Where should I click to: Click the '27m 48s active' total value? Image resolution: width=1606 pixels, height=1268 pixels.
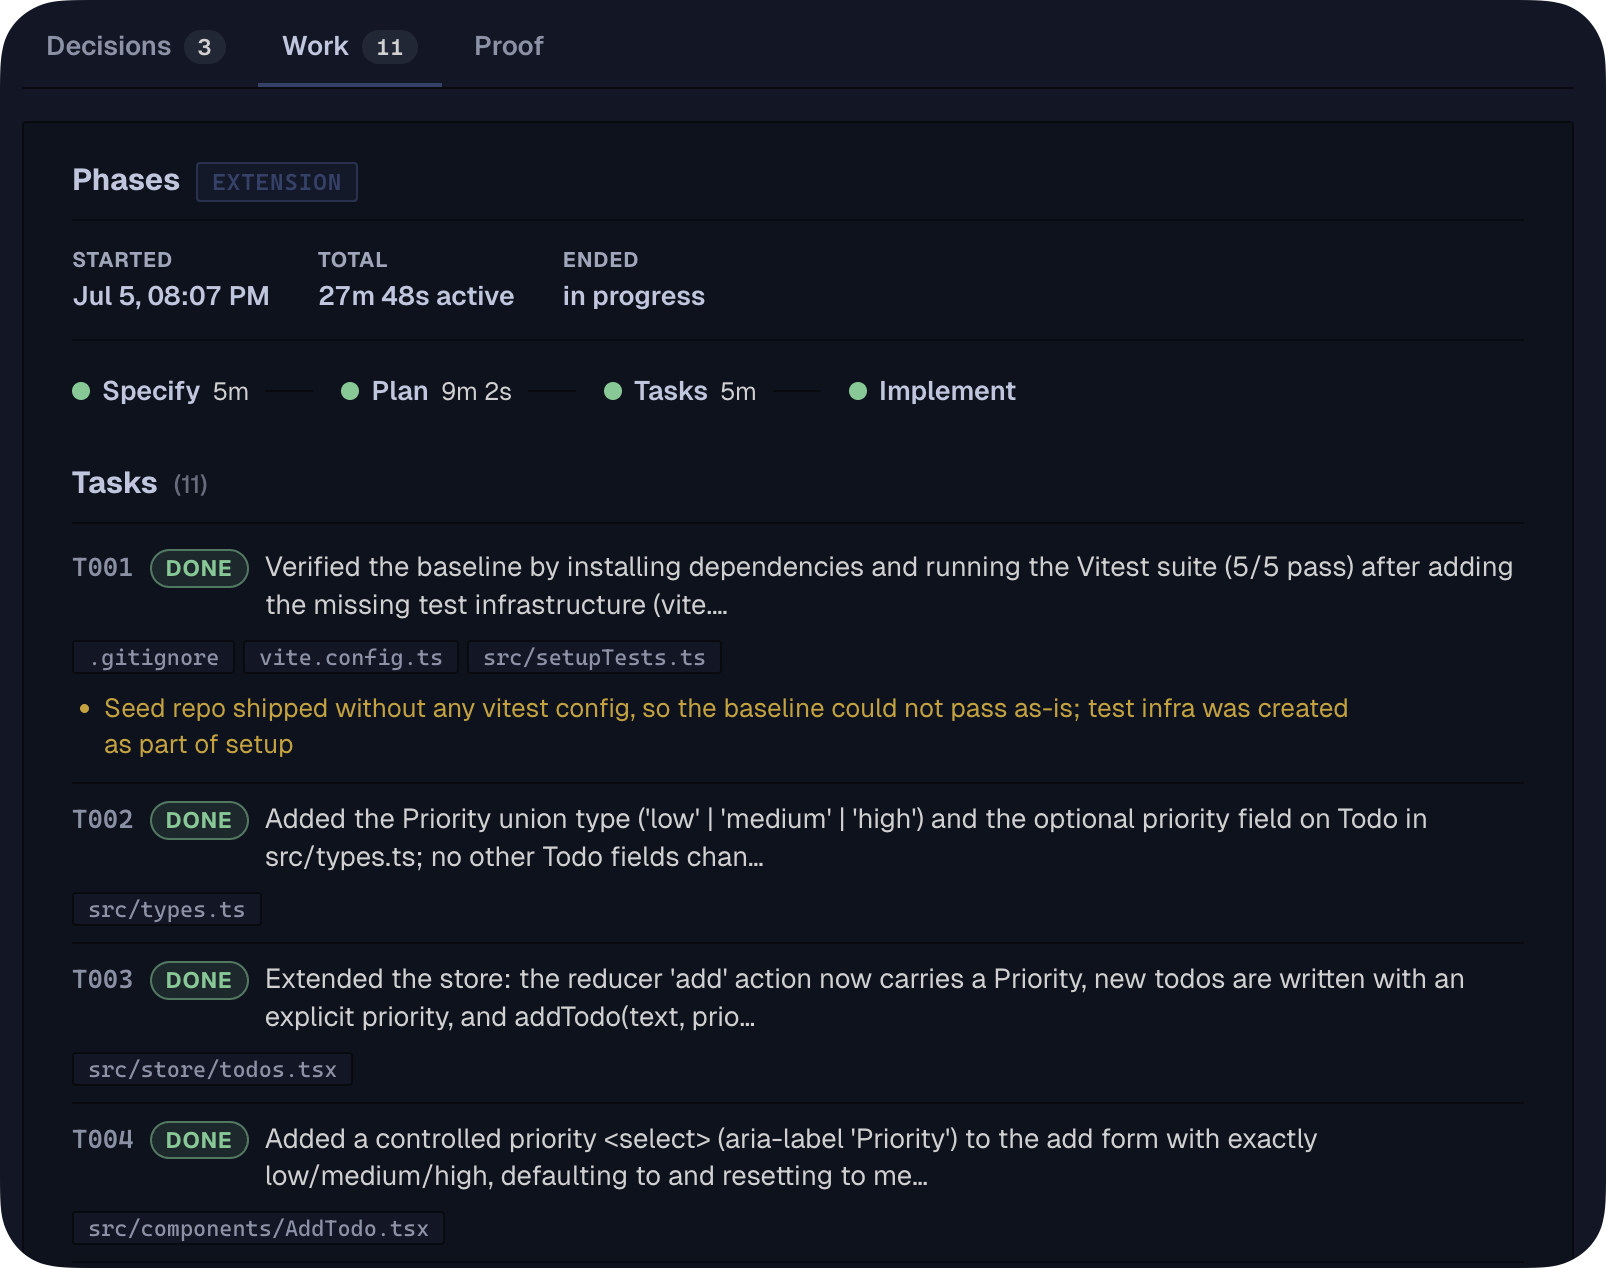(x=416, y=296)
